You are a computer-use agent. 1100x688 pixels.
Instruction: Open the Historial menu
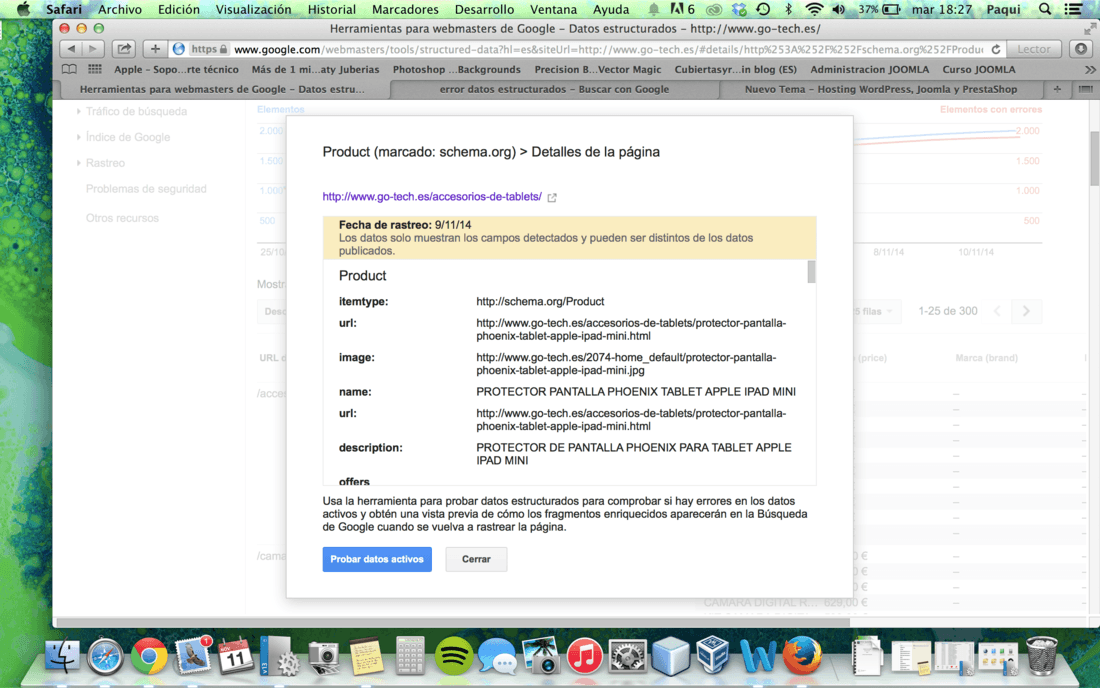point(331,9)
